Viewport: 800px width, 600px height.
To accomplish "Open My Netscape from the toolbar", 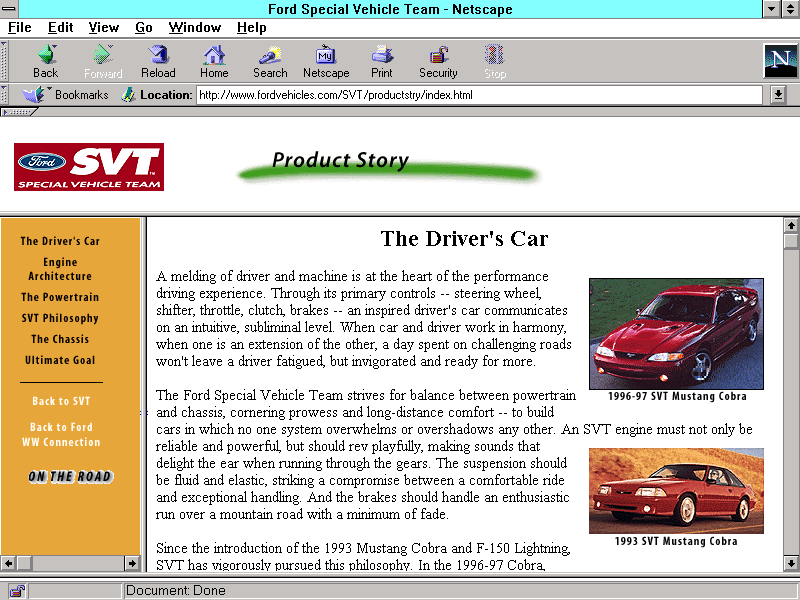I will coord(326,61).
